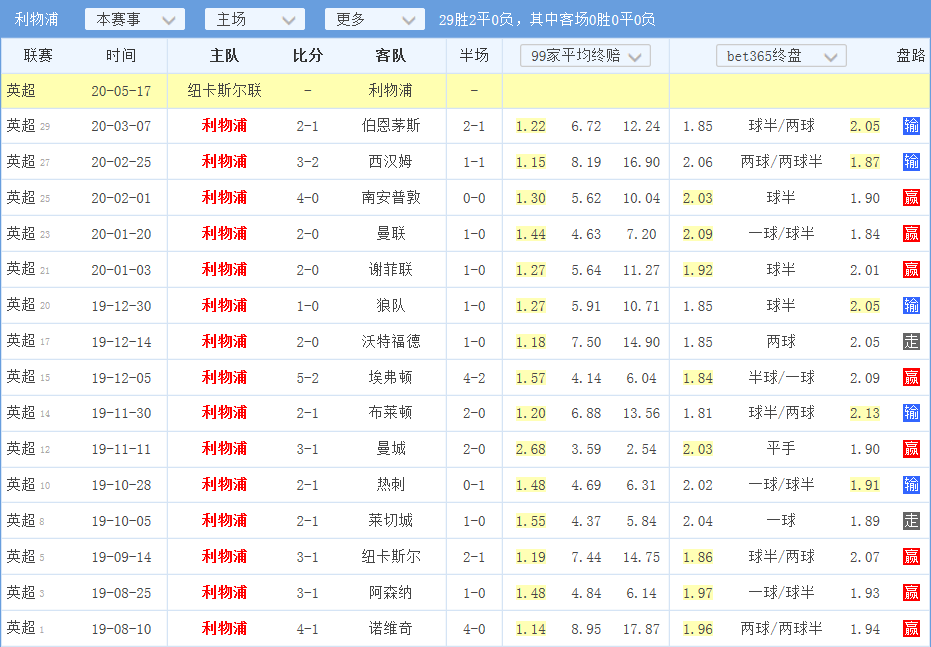Click 赢 icon in 南安普敦 row
The width and height of the screenshot is (931, 647).
click(911, 198)
